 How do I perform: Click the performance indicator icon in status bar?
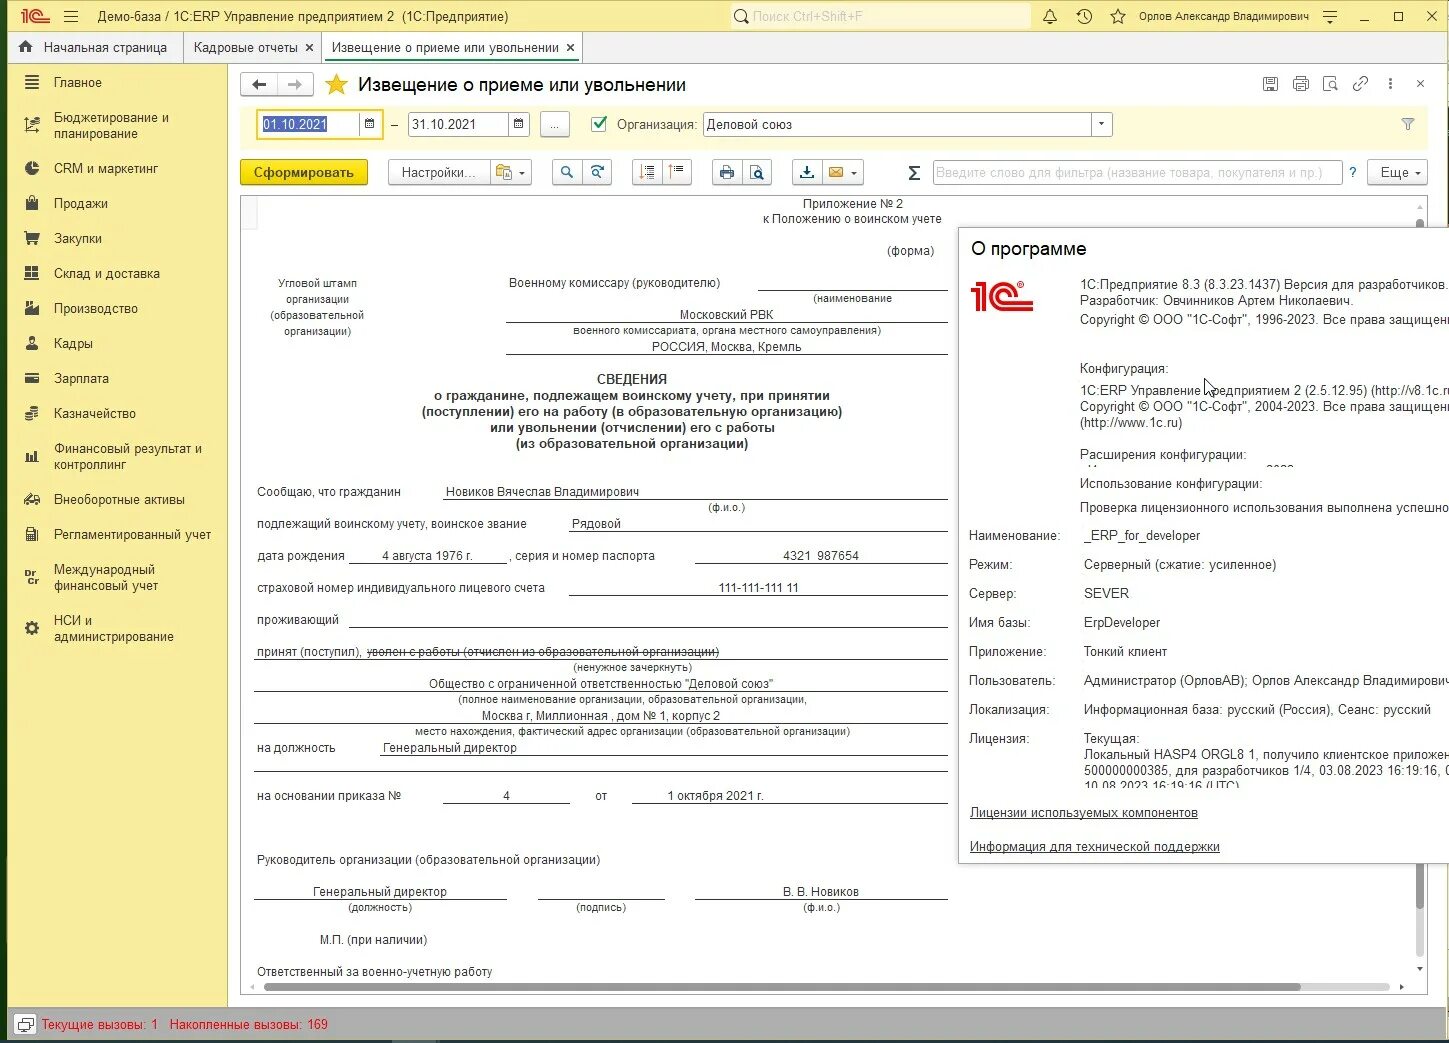pyautogui.click(x=26, y=1024)
